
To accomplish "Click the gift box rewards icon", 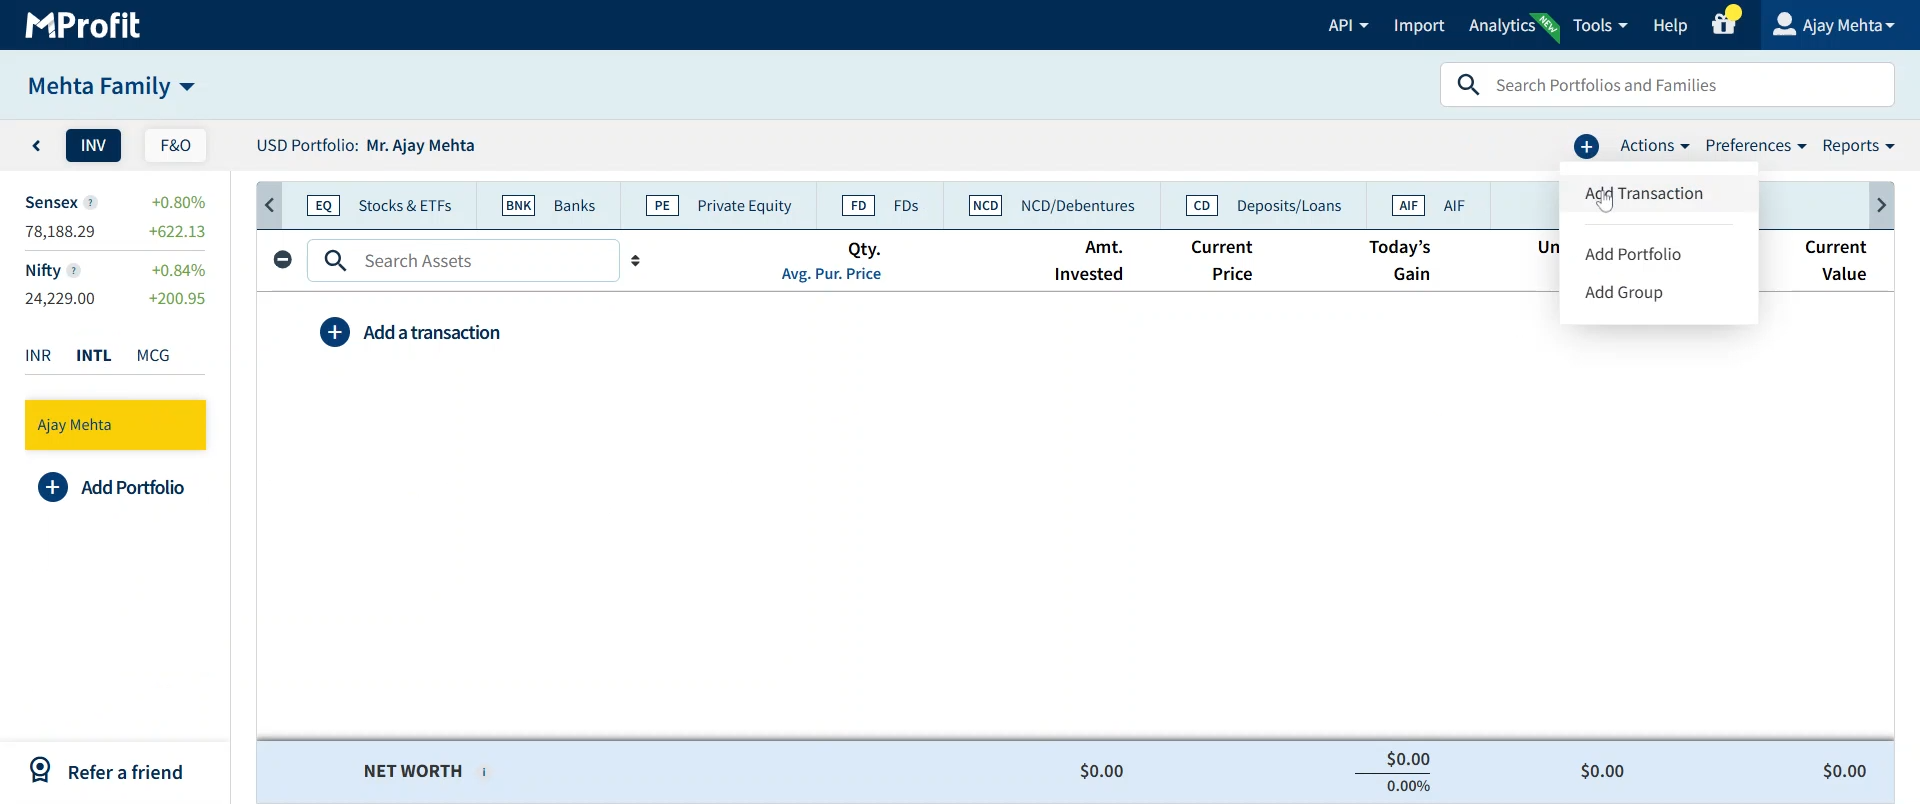I will [x=1723, y=25].
